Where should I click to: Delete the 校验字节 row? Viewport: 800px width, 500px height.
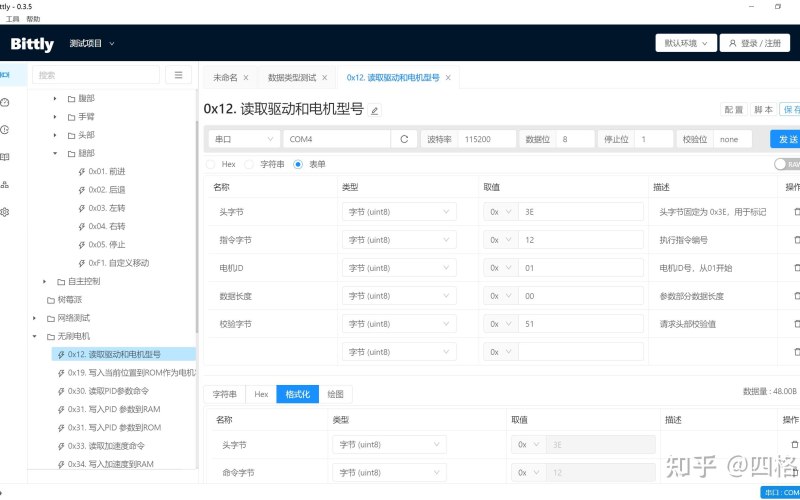pos(796,324)
